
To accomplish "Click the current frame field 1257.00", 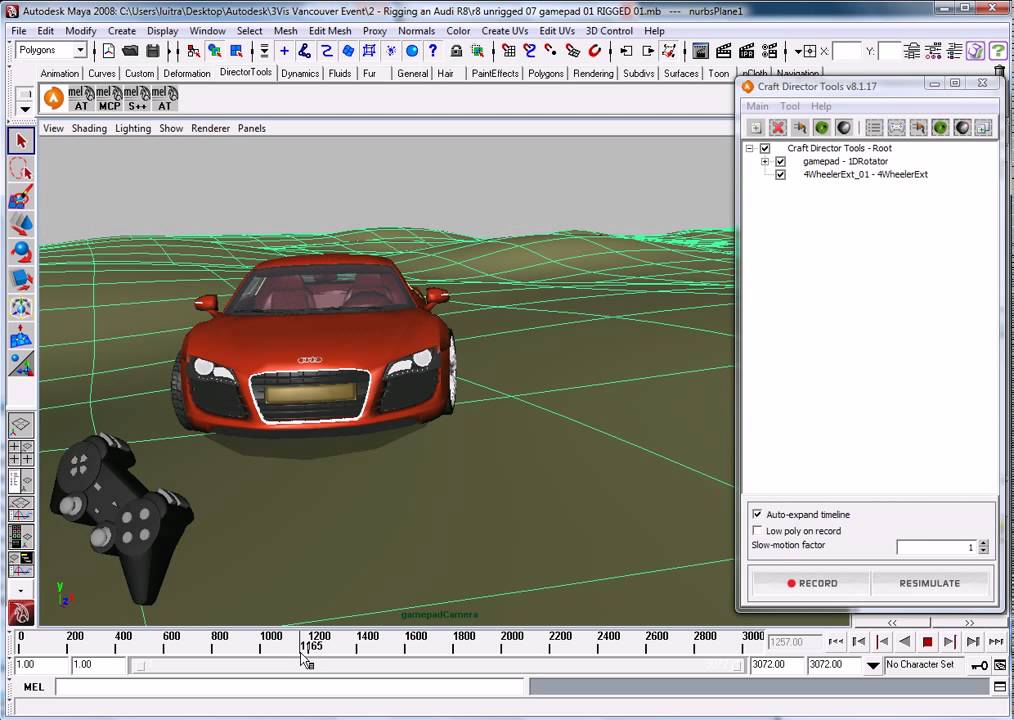I will click(795, 642).
